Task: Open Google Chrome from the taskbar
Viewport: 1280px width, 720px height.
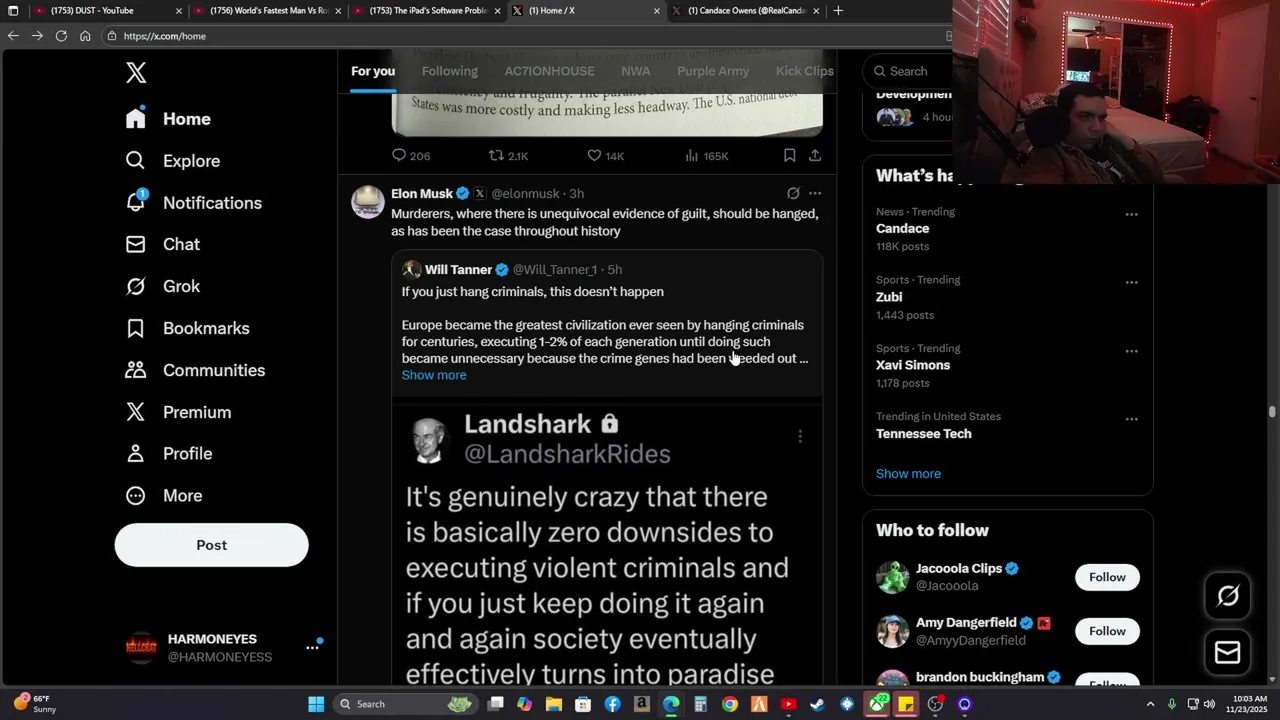Action: tap(730, 704)
